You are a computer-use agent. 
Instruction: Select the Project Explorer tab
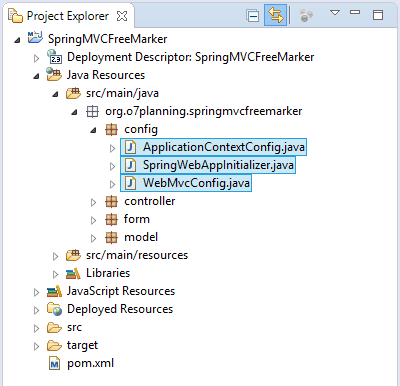tap(68, 16)
